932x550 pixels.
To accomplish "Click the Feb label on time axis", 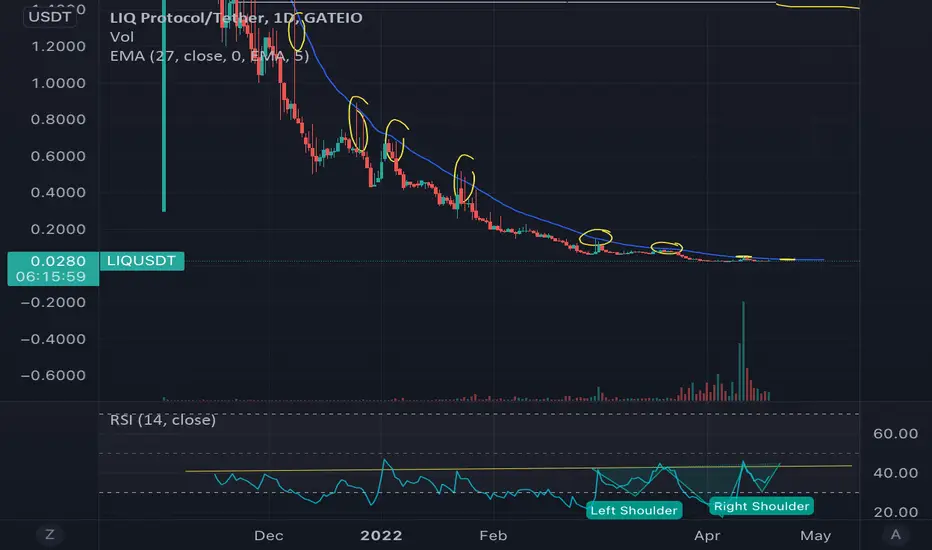I will pos(493,535).
